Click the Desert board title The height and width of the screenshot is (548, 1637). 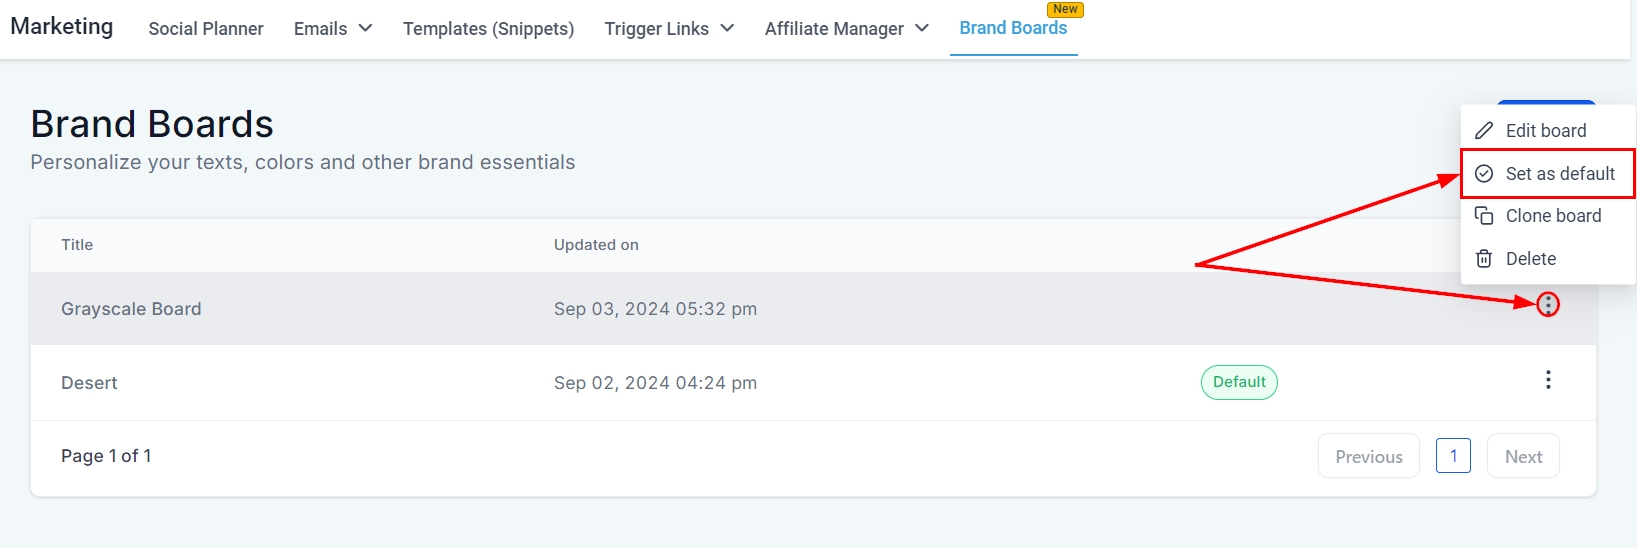[89, 383]
